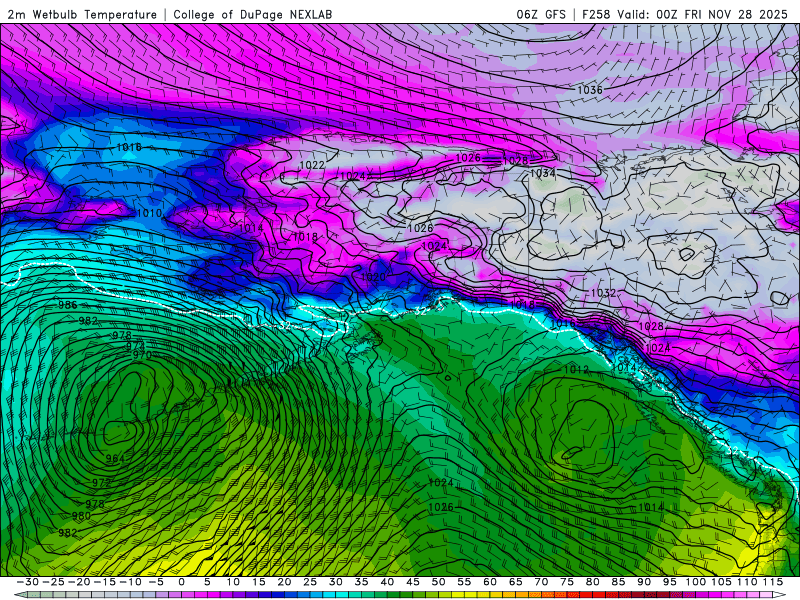The width and height of the screenshot is (800, 600).
Task: Select the "College of DuPage NEXLAB" label
Action: pos(253,14)
